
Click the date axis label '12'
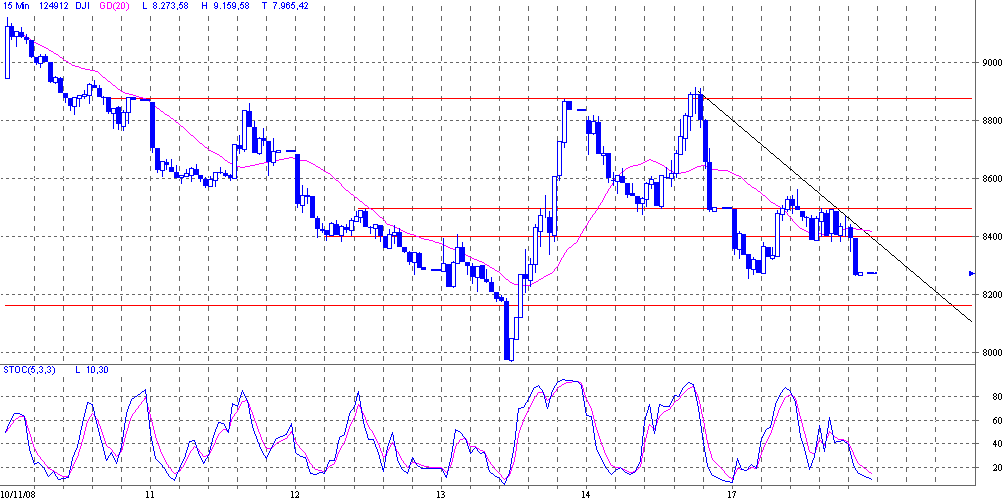295,495
